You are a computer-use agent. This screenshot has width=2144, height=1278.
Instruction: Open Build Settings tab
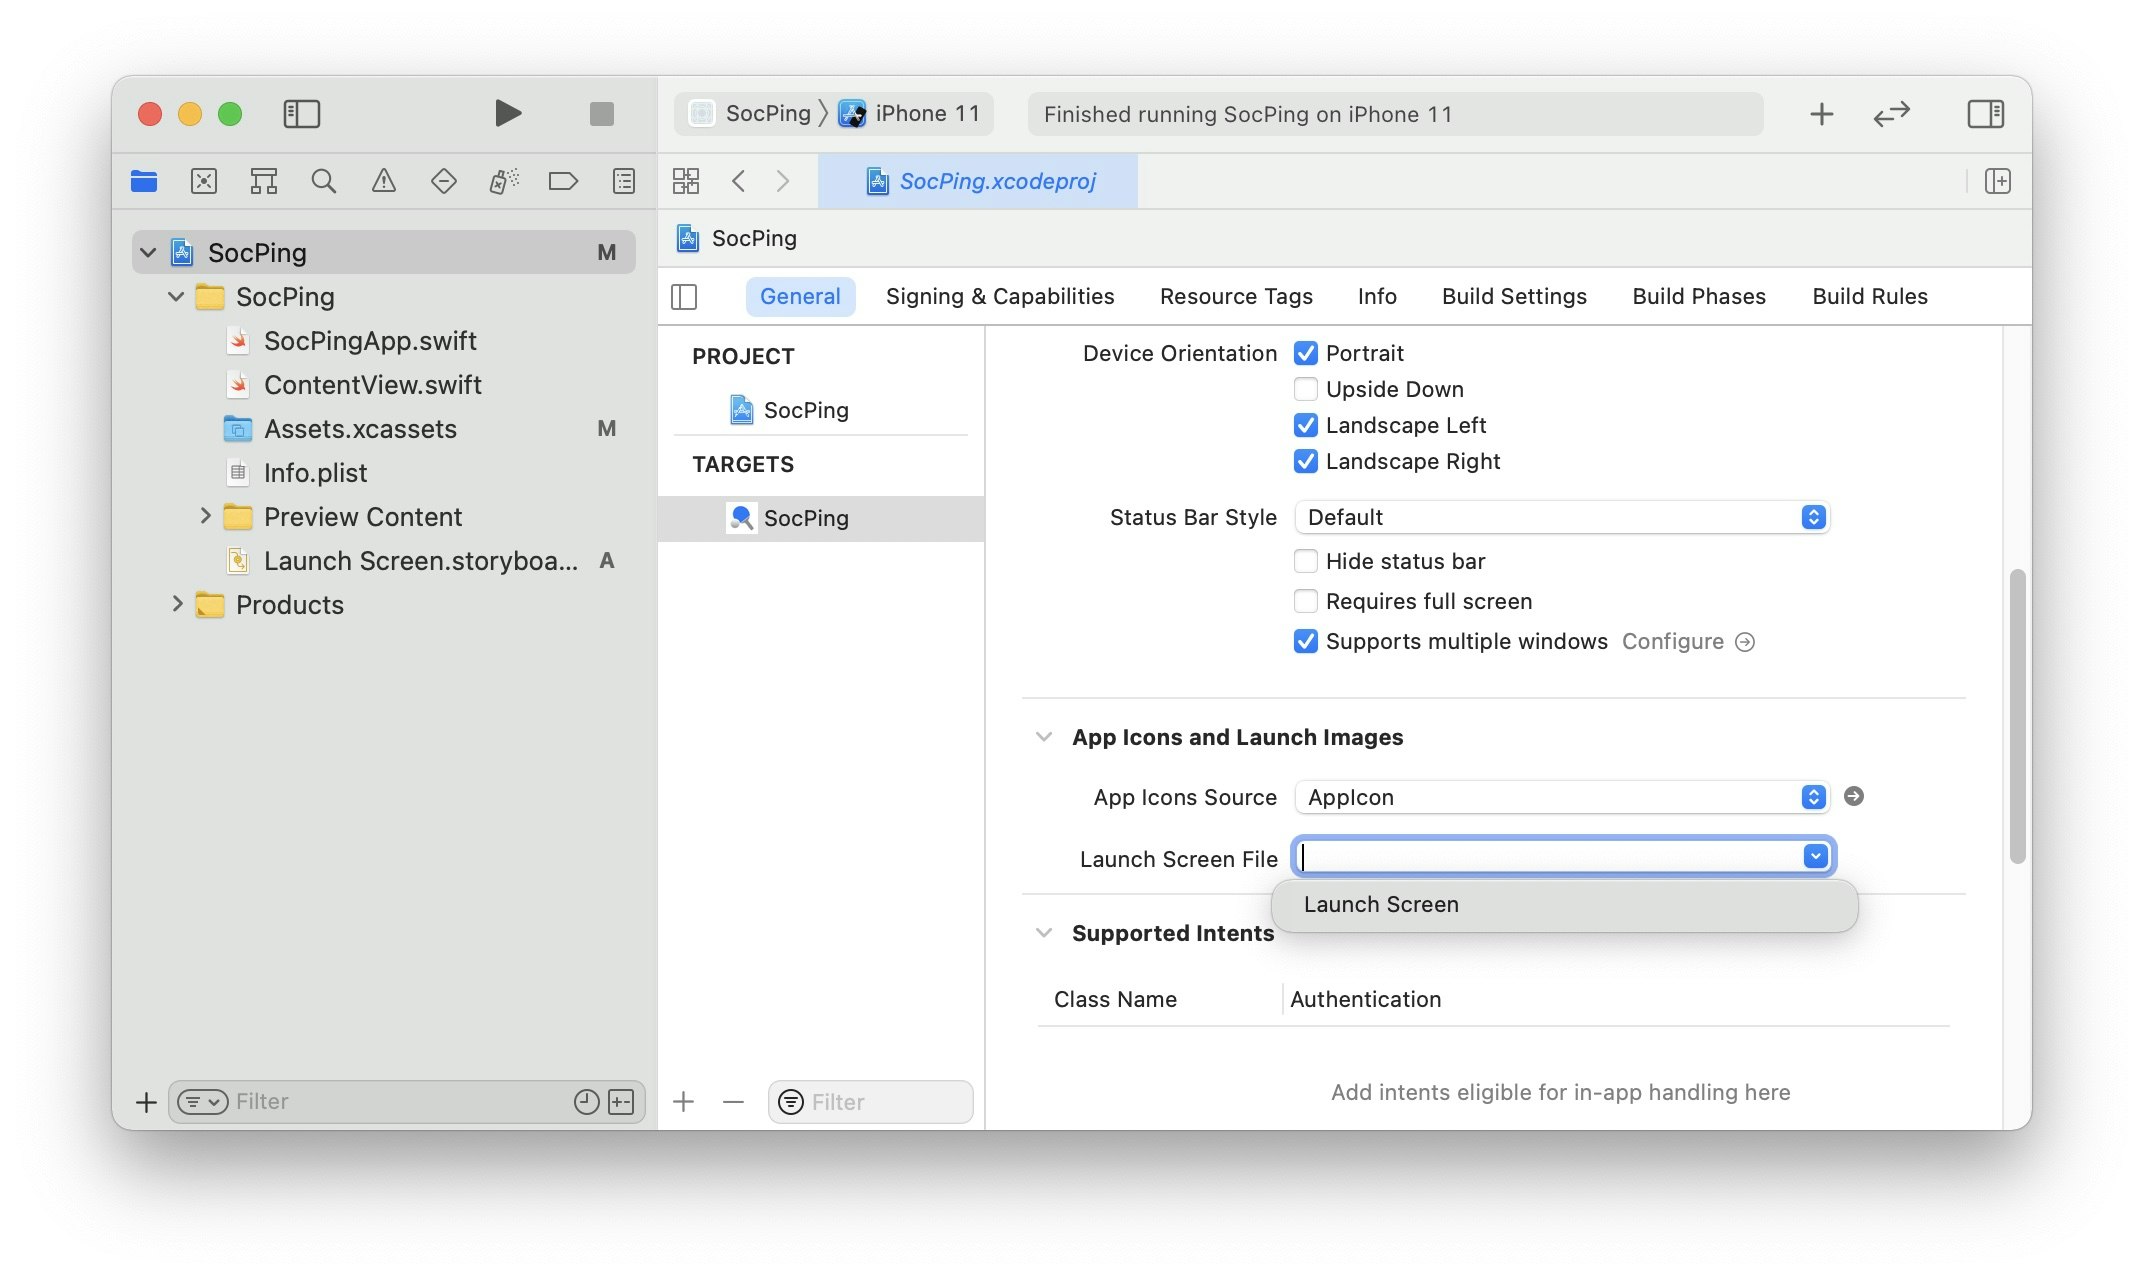click(1514, 297)
